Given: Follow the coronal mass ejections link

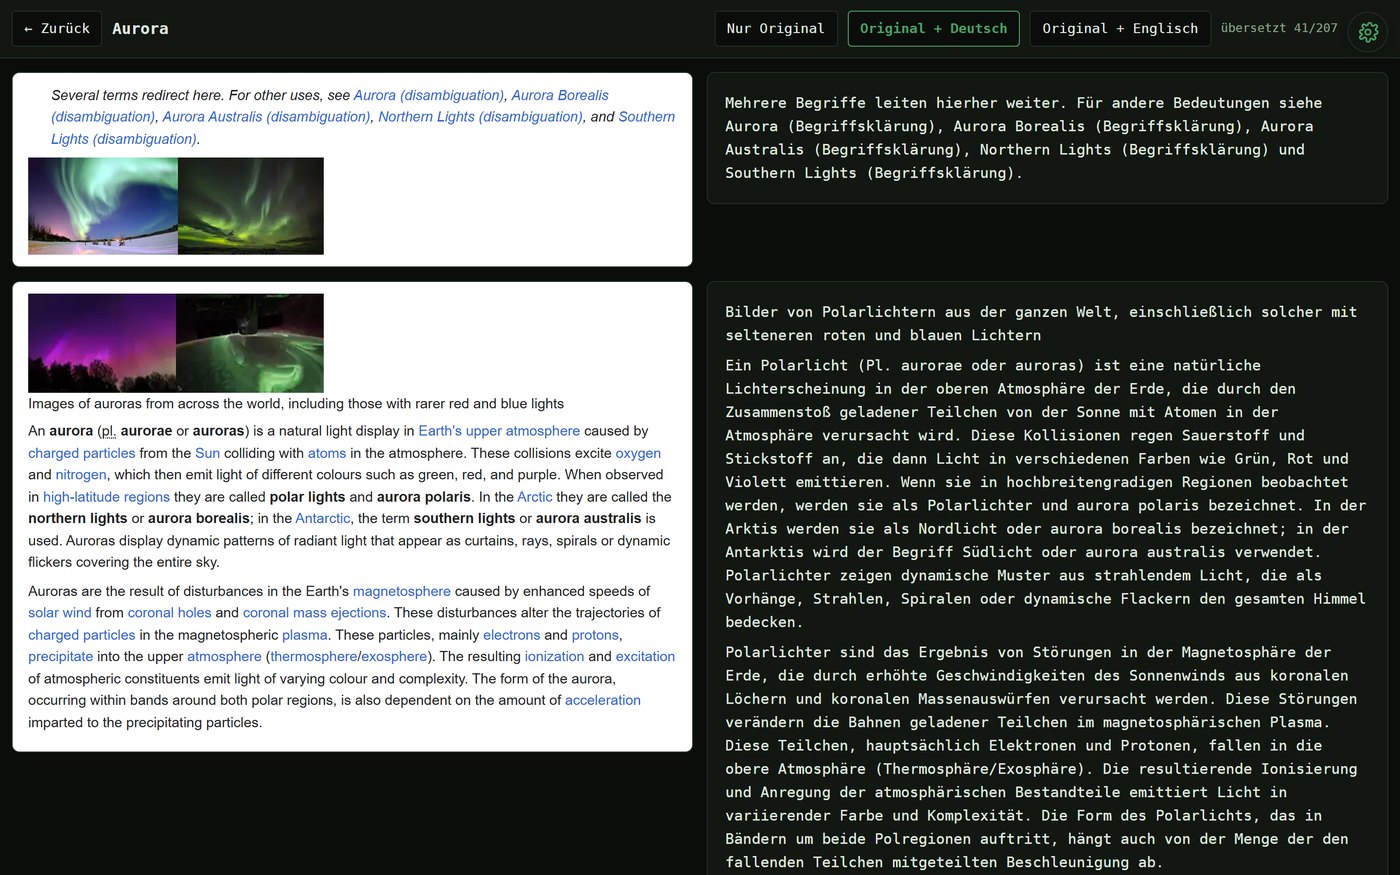Looking at the screenshot, I should [314, 613].
